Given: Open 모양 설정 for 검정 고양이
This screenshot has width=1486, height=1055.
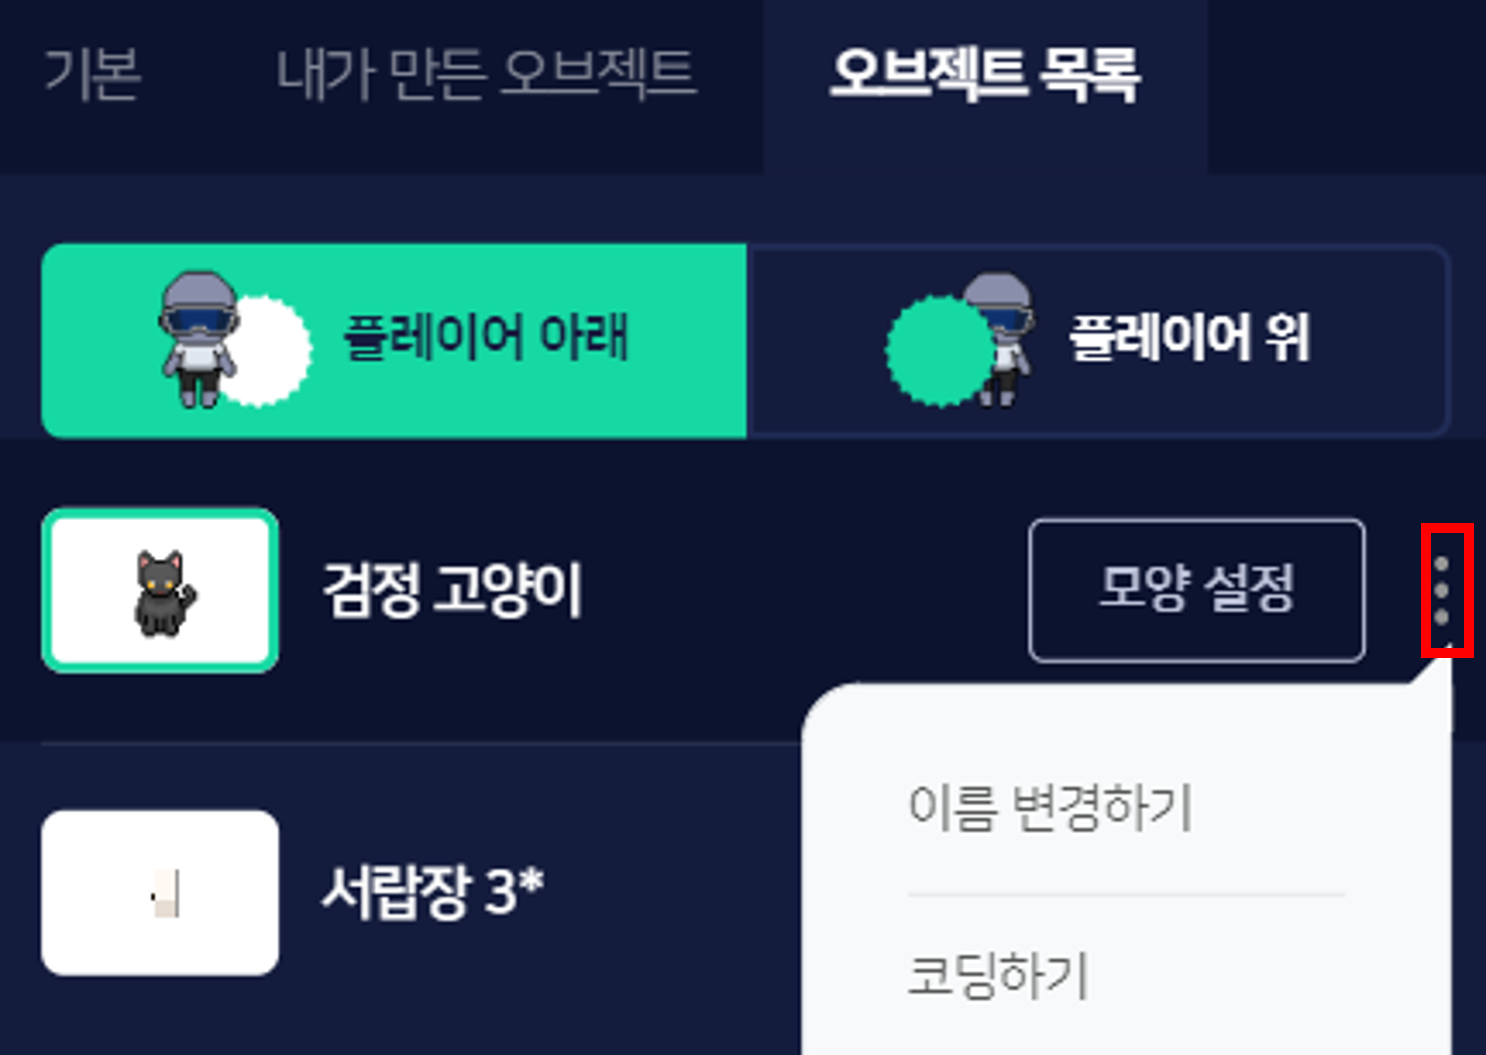Looking at the screenshot, I should tap(1197, 590).
